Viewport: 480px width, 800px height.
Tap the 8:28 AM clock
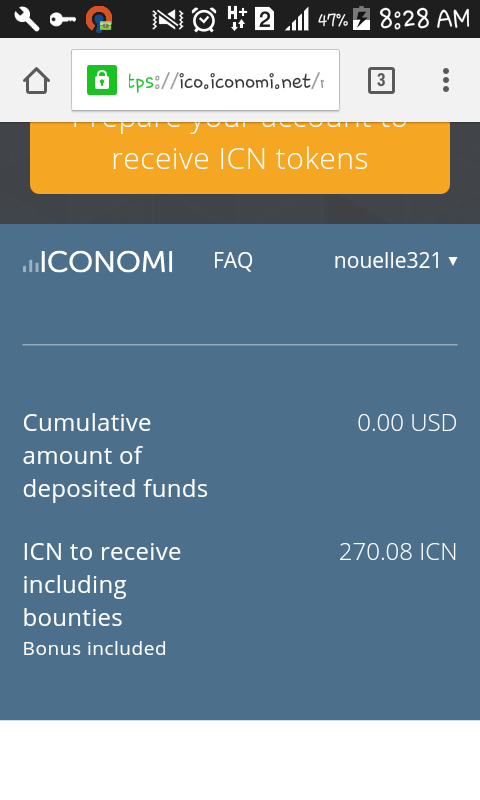pyautogui.click(x=424, y=19)
